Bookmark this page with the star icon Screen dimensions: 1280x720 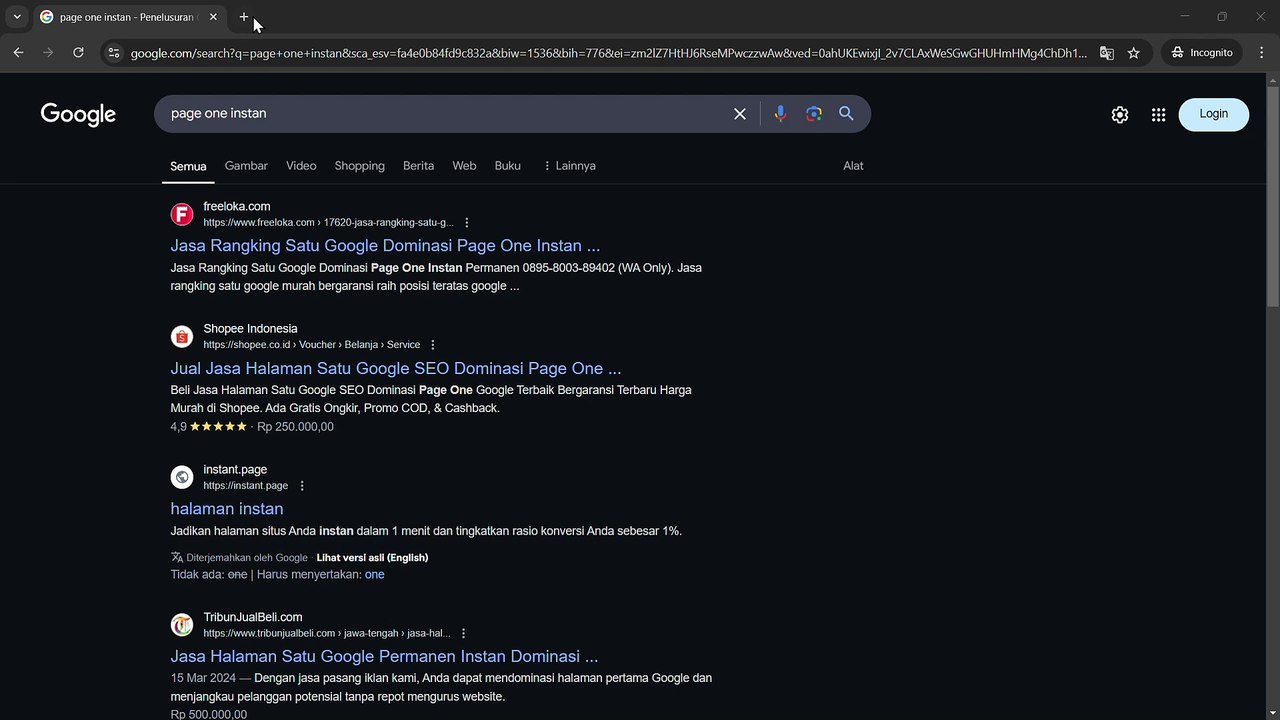pyautogui.click(x=1133, y=53)
